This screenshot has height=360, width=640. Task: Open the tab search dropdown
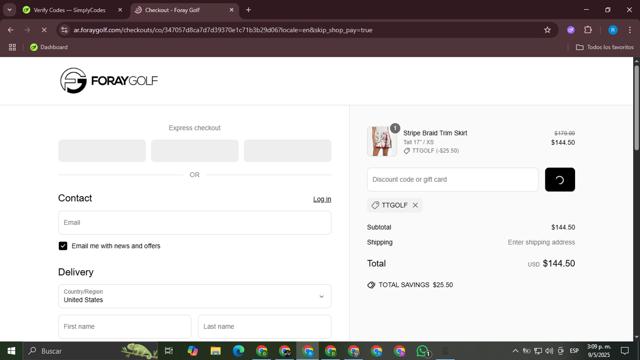[9, 10]
